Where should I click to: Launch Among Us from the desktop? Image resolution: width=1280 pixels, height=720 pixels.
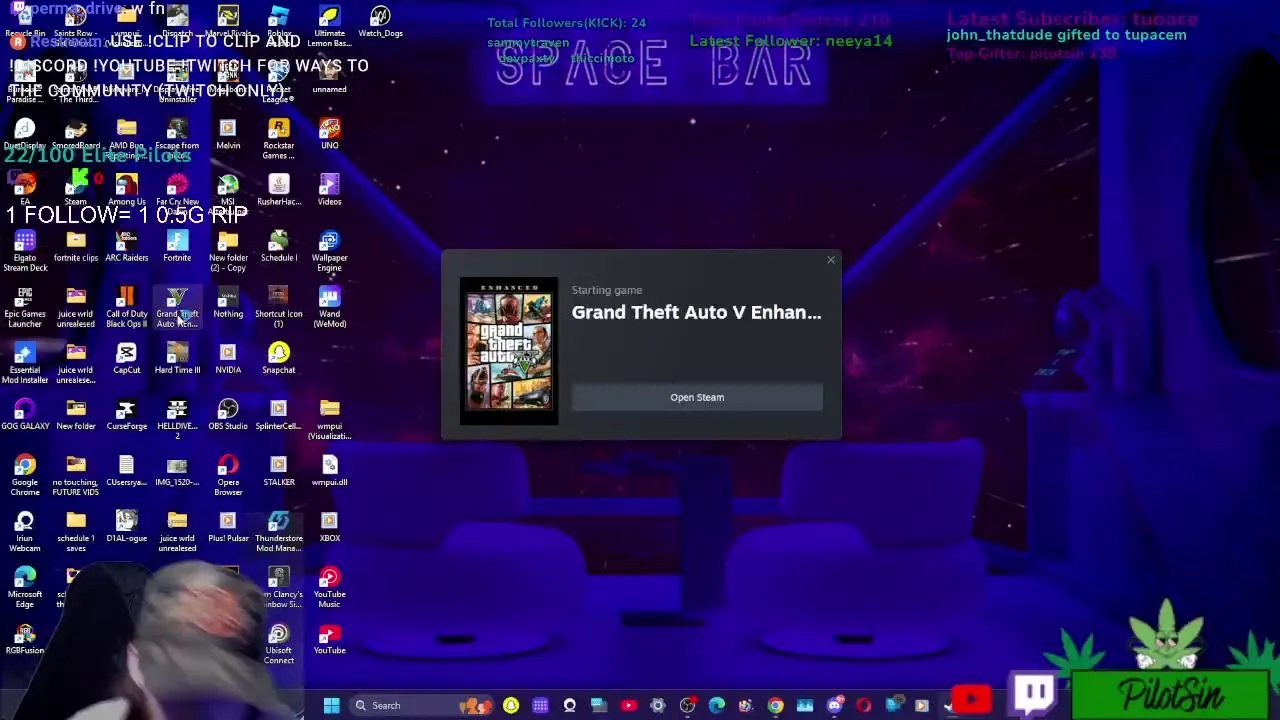tap(127, 188)
